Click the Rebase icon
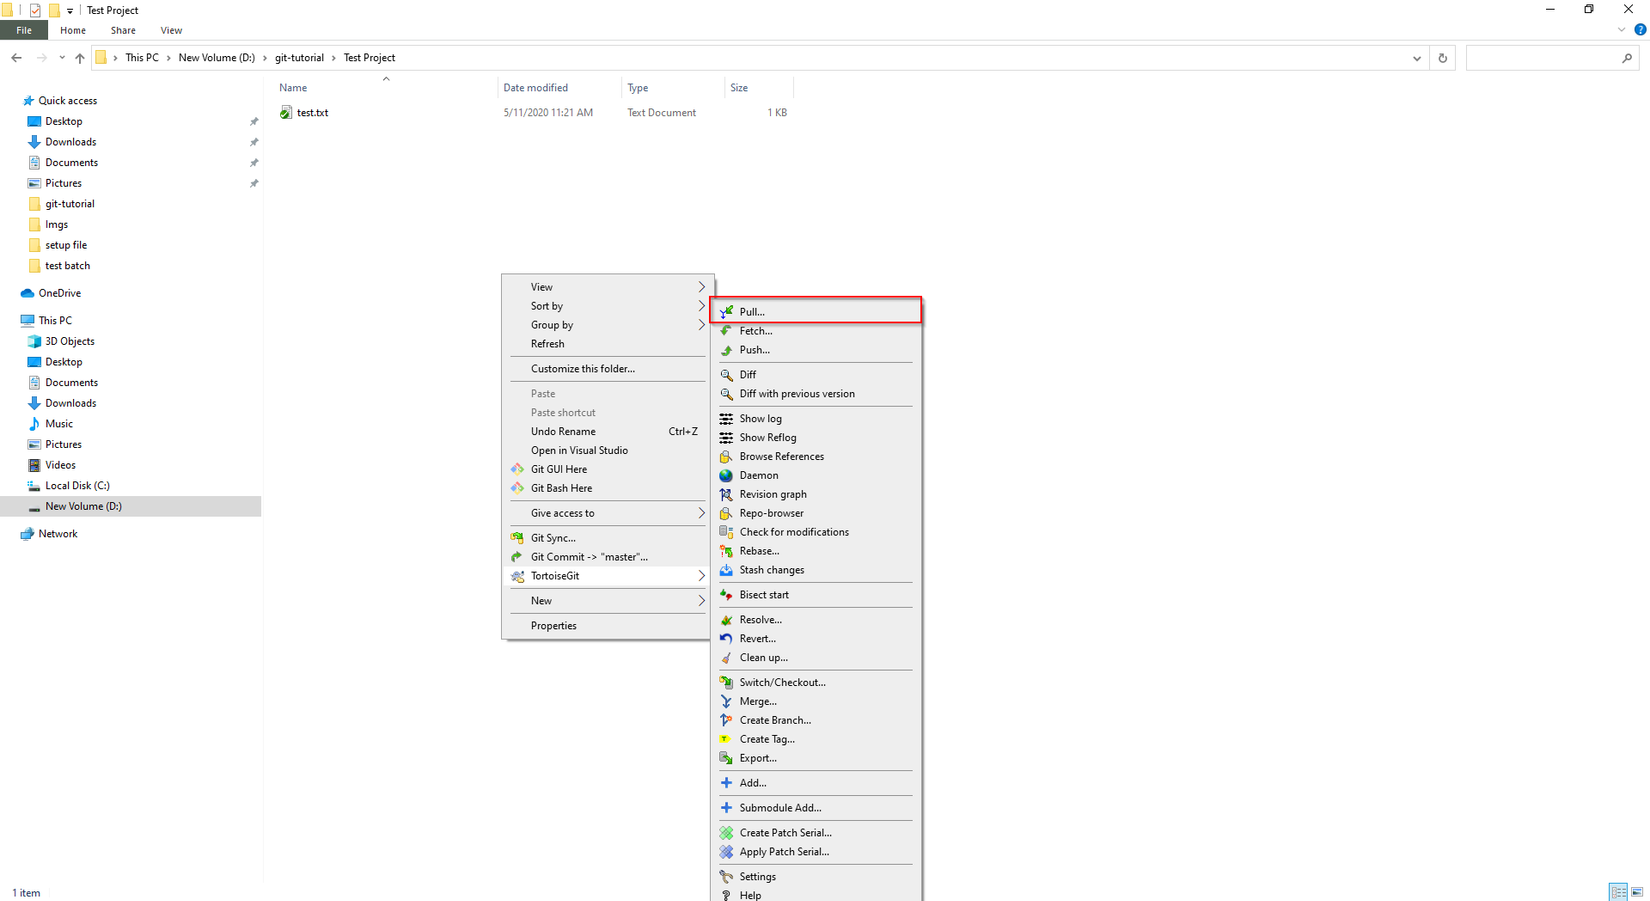Viewport: 1650px width, 901px height. [727, 551]
